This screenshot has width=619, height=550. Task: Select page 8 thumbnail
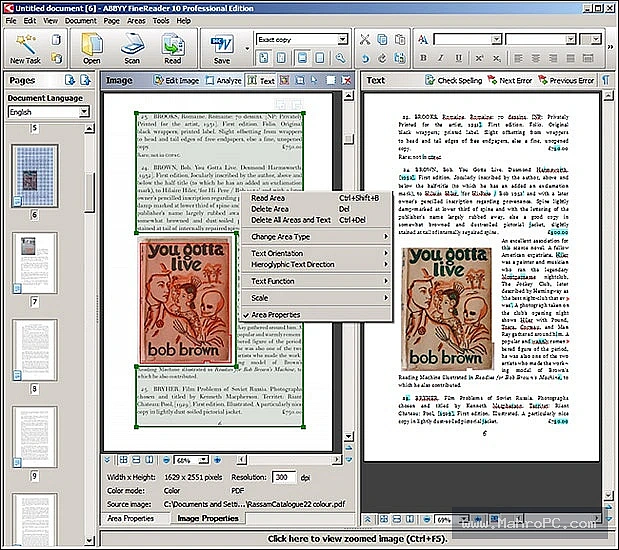(35, 350)
